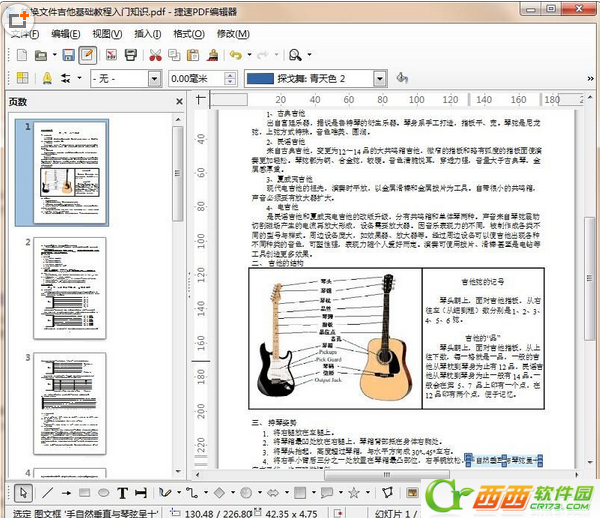Screen dimensions: 600x518
Task: Open the zoom magnifier dropdown arrow
Action: click(307, 54)
